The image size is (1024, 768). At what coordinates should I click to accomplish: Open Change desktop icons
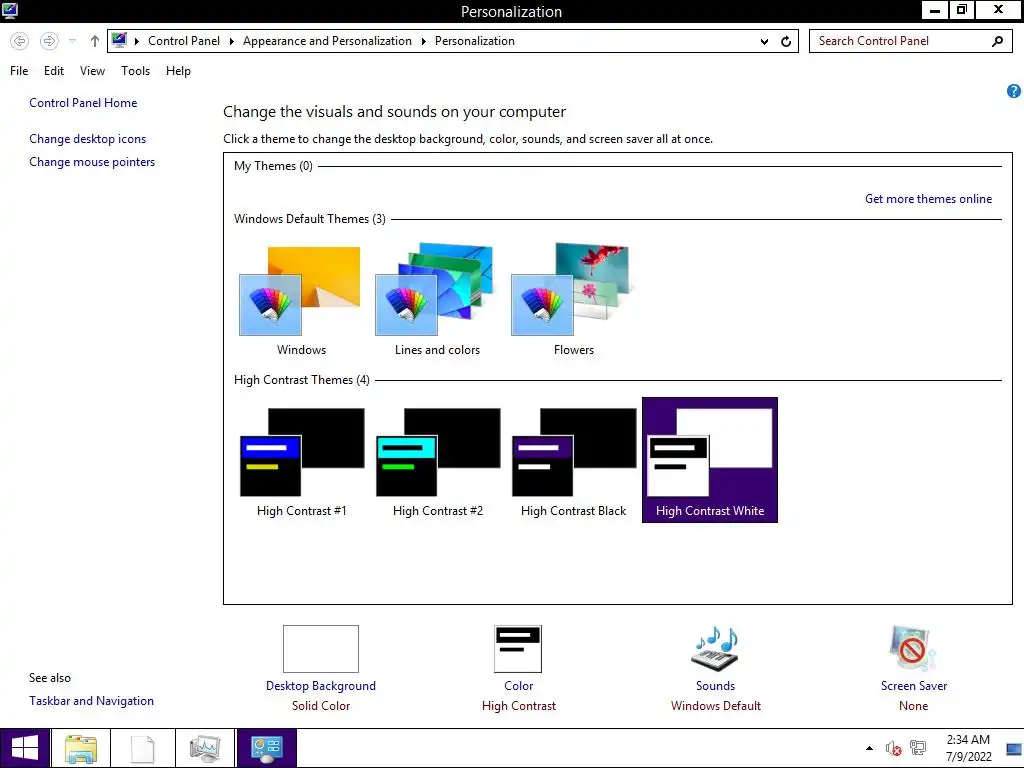[88, 138]
